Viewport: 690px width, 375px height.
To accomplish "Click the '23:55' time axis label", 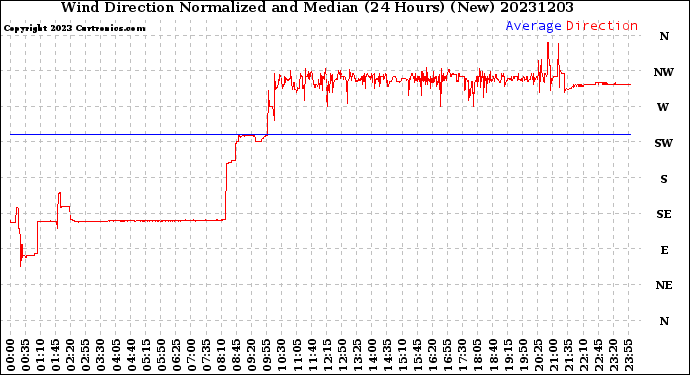I will (628, 355).
